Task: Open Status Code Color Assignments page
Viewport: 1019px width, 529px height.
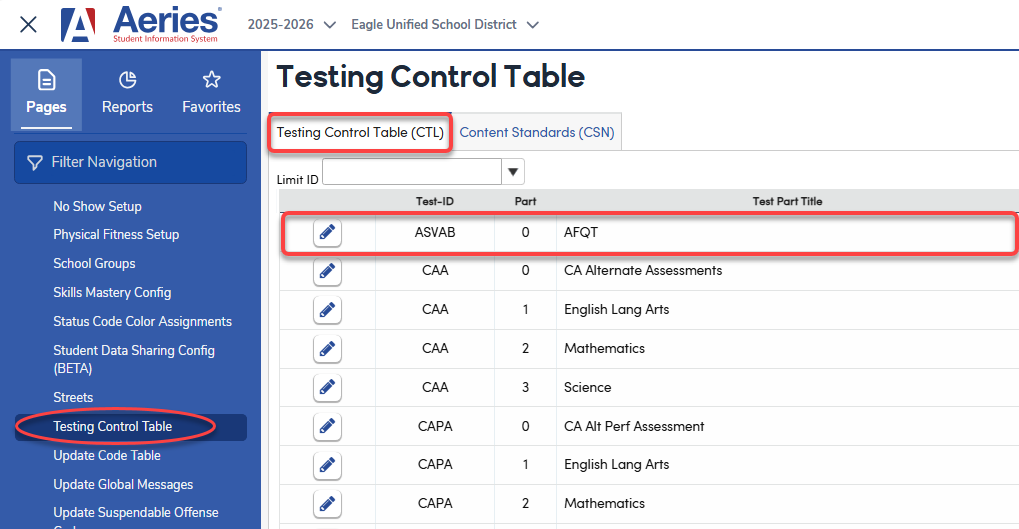Action: (x=142, y=322)
